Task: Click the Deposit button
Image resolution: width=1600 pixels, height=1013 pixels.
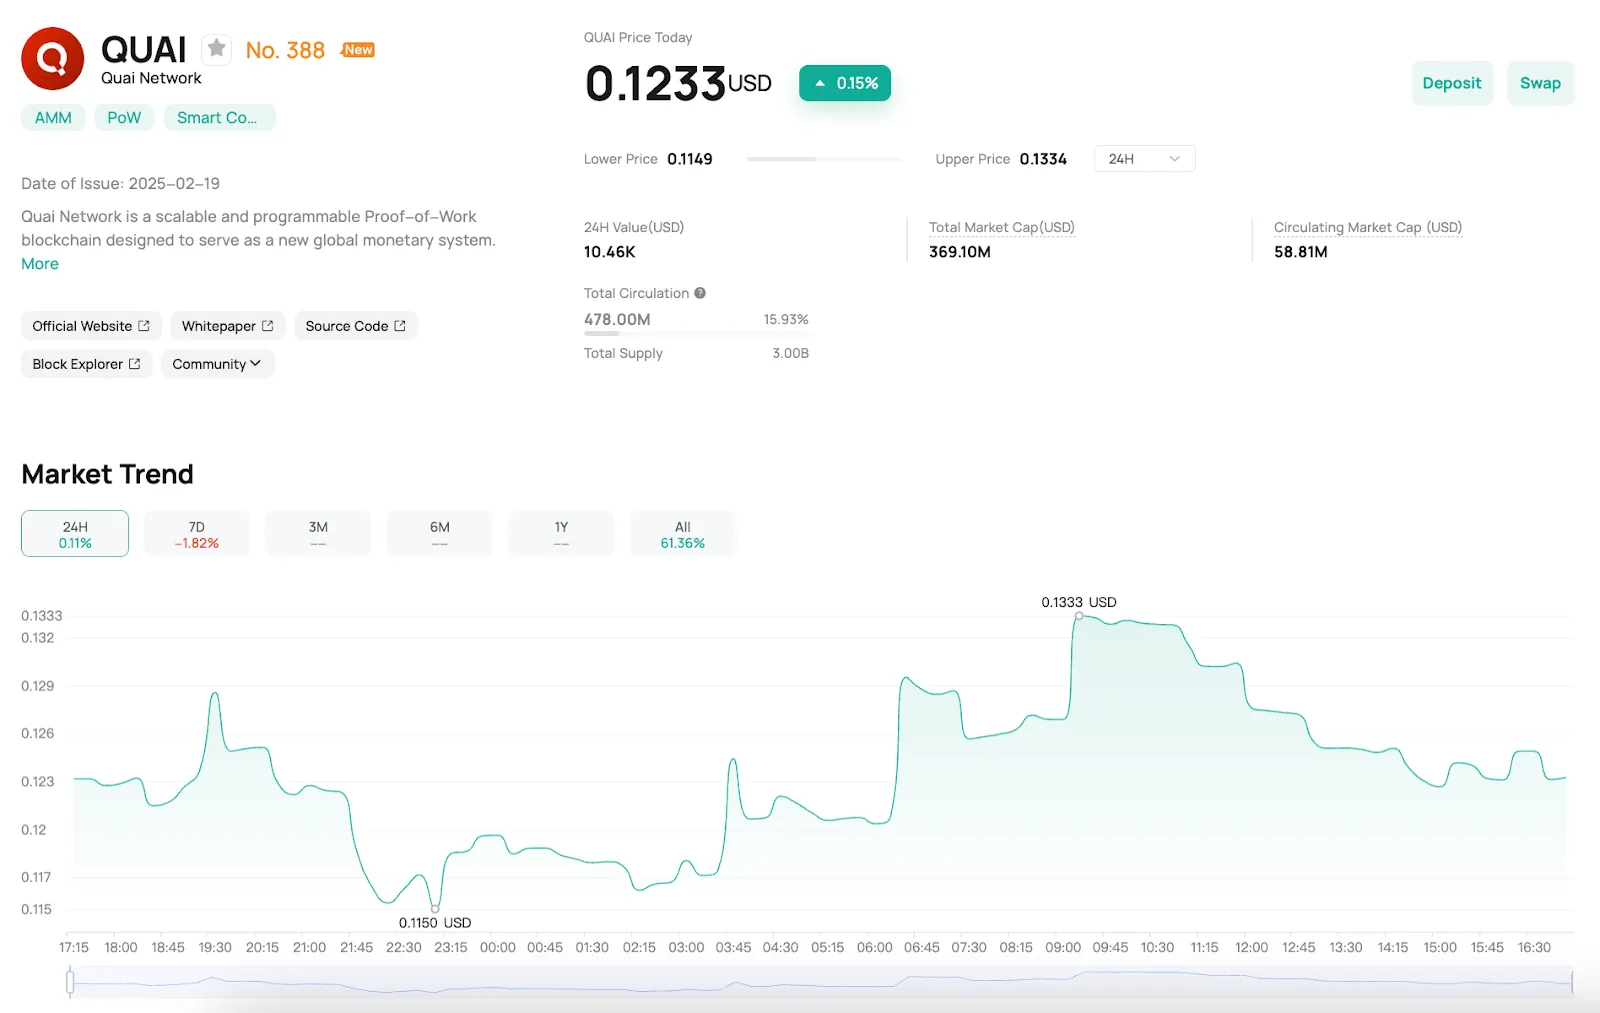Action: click(x=1452, y=83)
